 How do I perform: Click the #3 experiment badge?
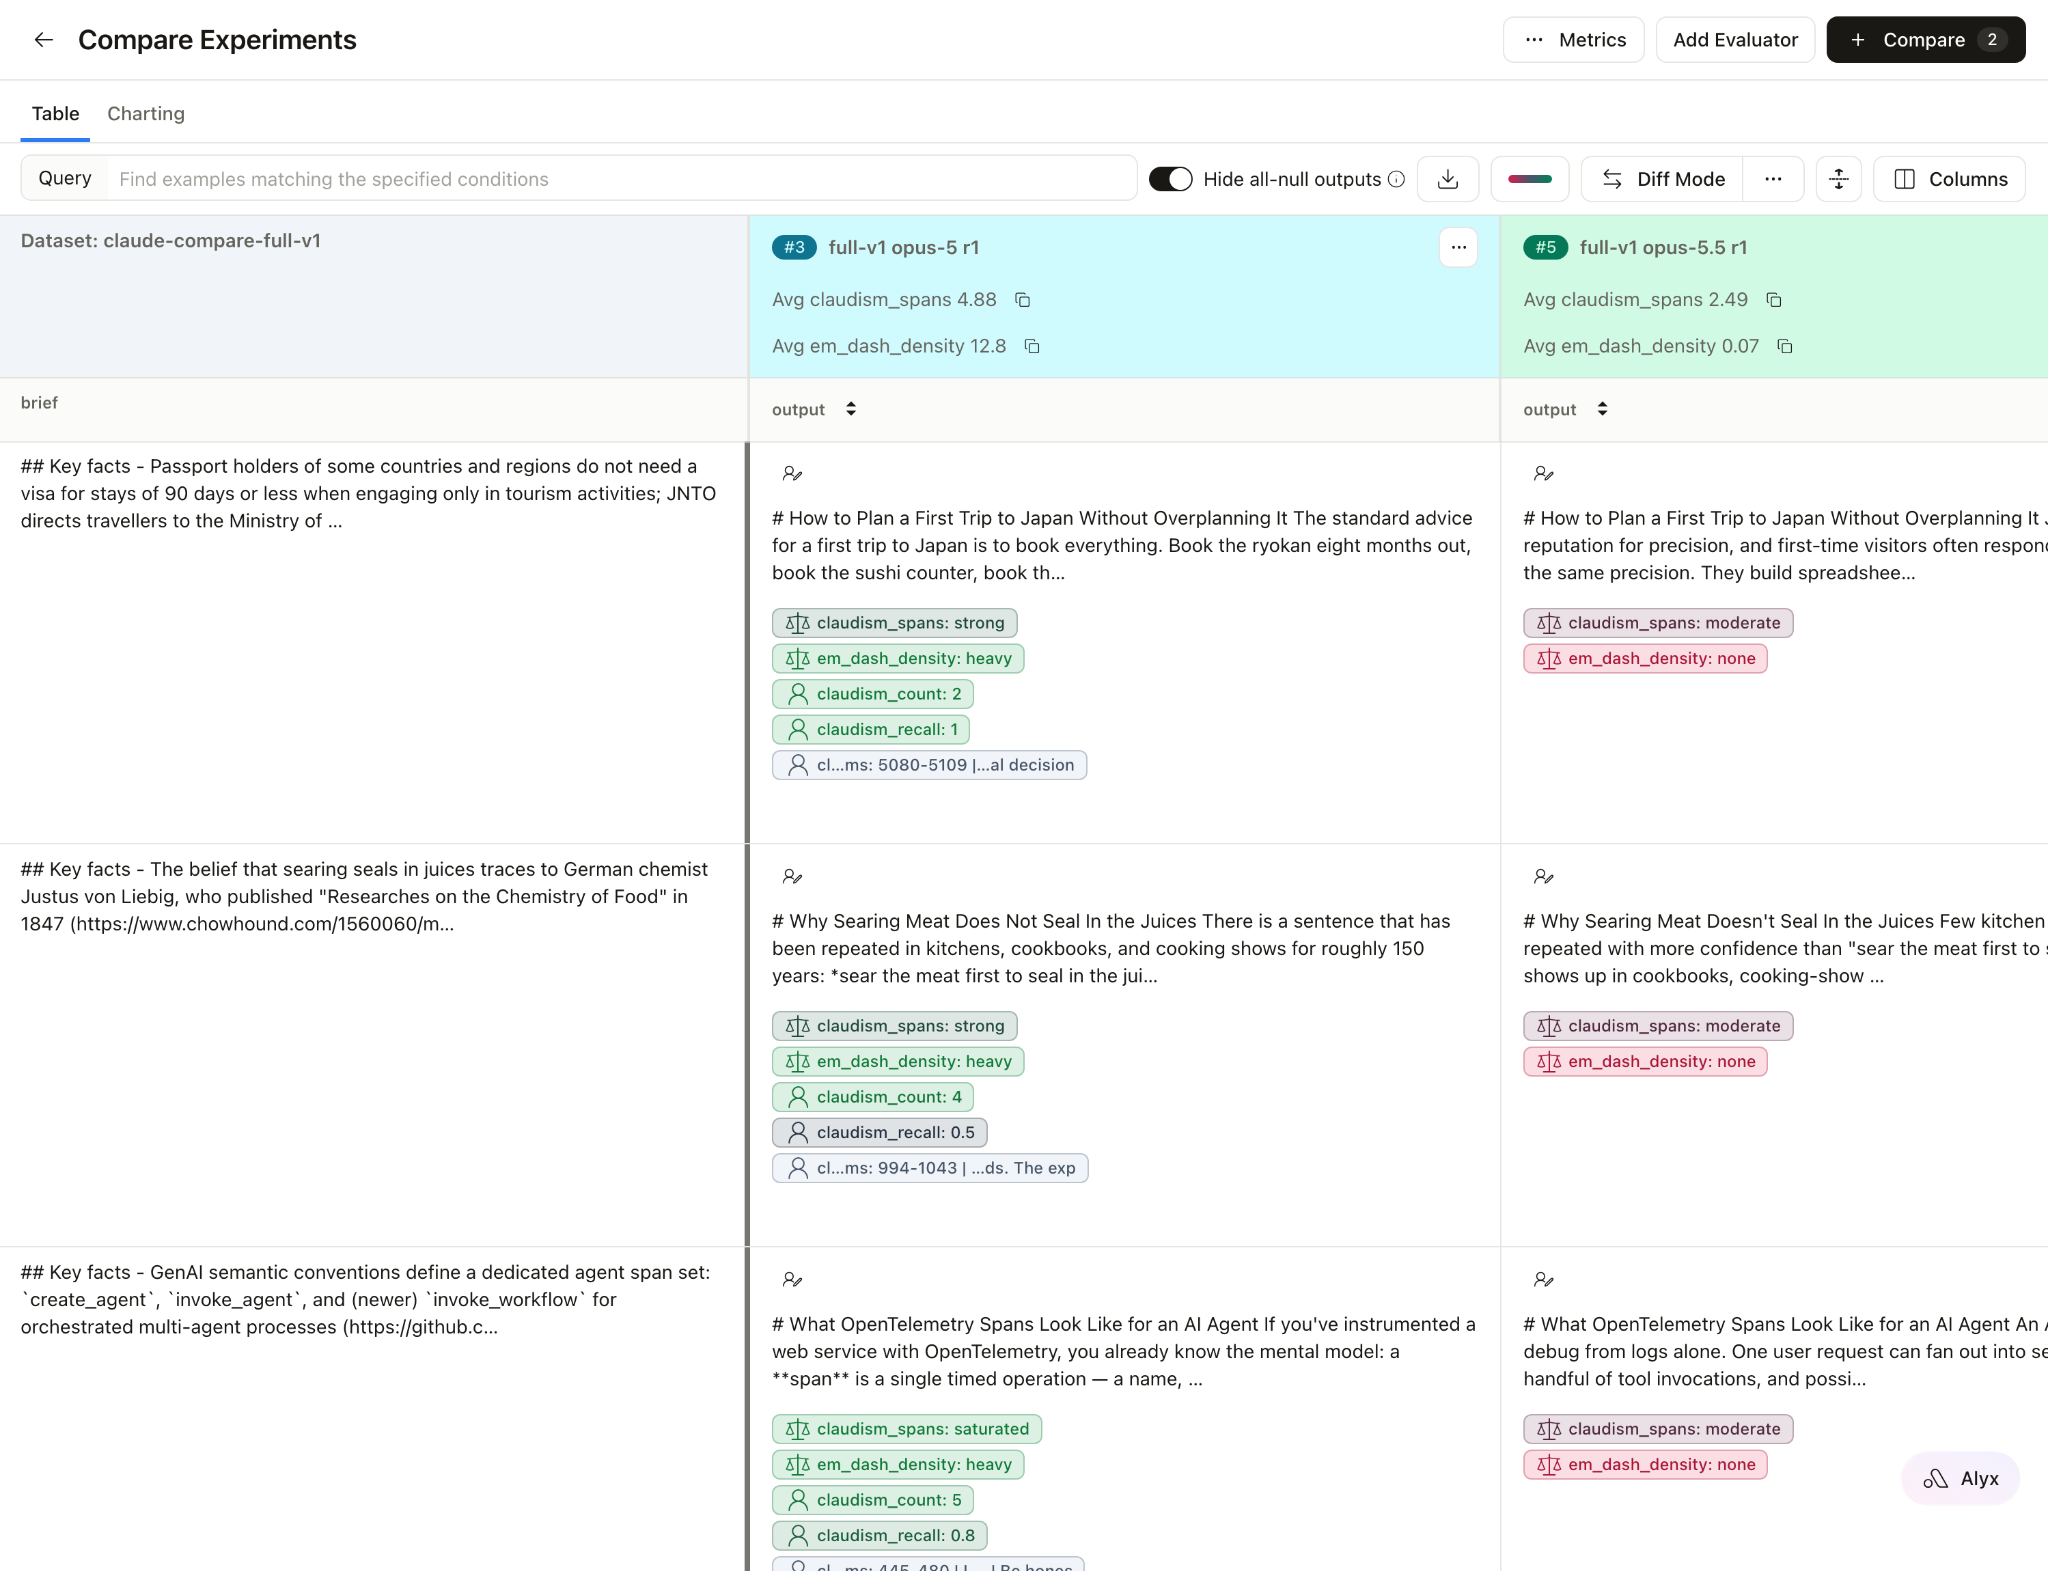794,247
